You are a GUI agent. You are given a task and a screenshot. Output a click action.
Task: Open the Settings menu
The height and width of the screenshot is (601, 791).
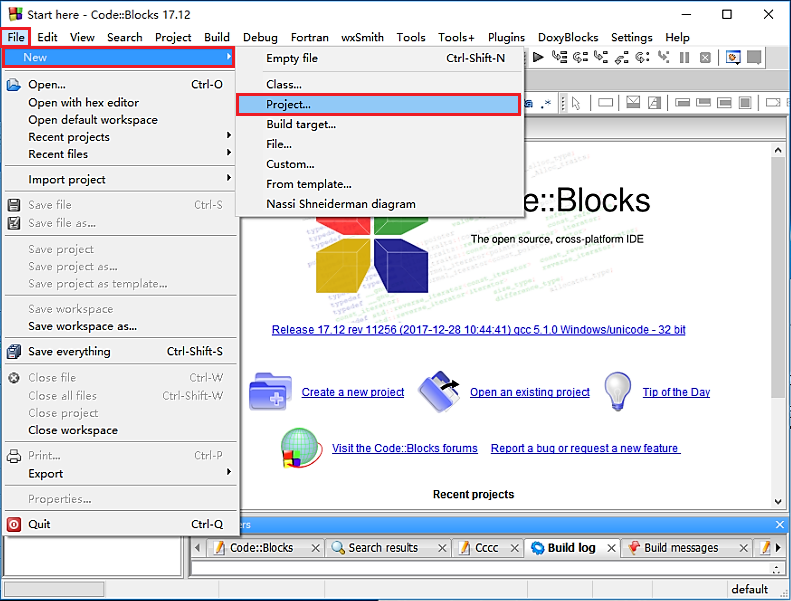(631, 37)
